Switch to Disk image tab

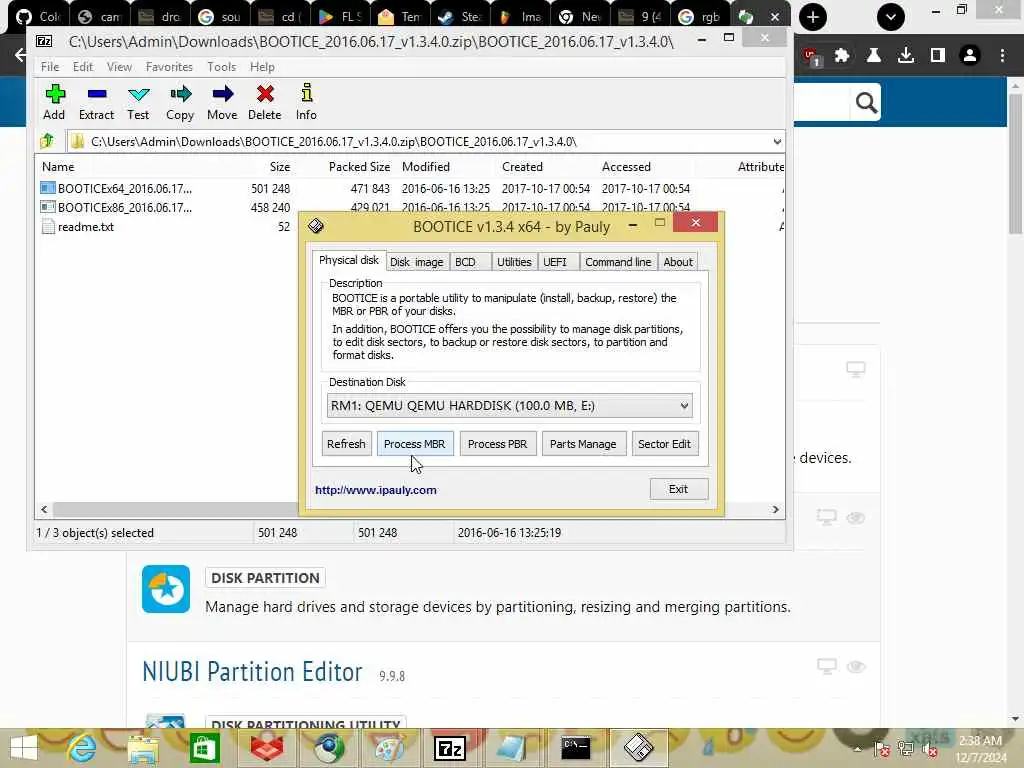coord(417,262)
